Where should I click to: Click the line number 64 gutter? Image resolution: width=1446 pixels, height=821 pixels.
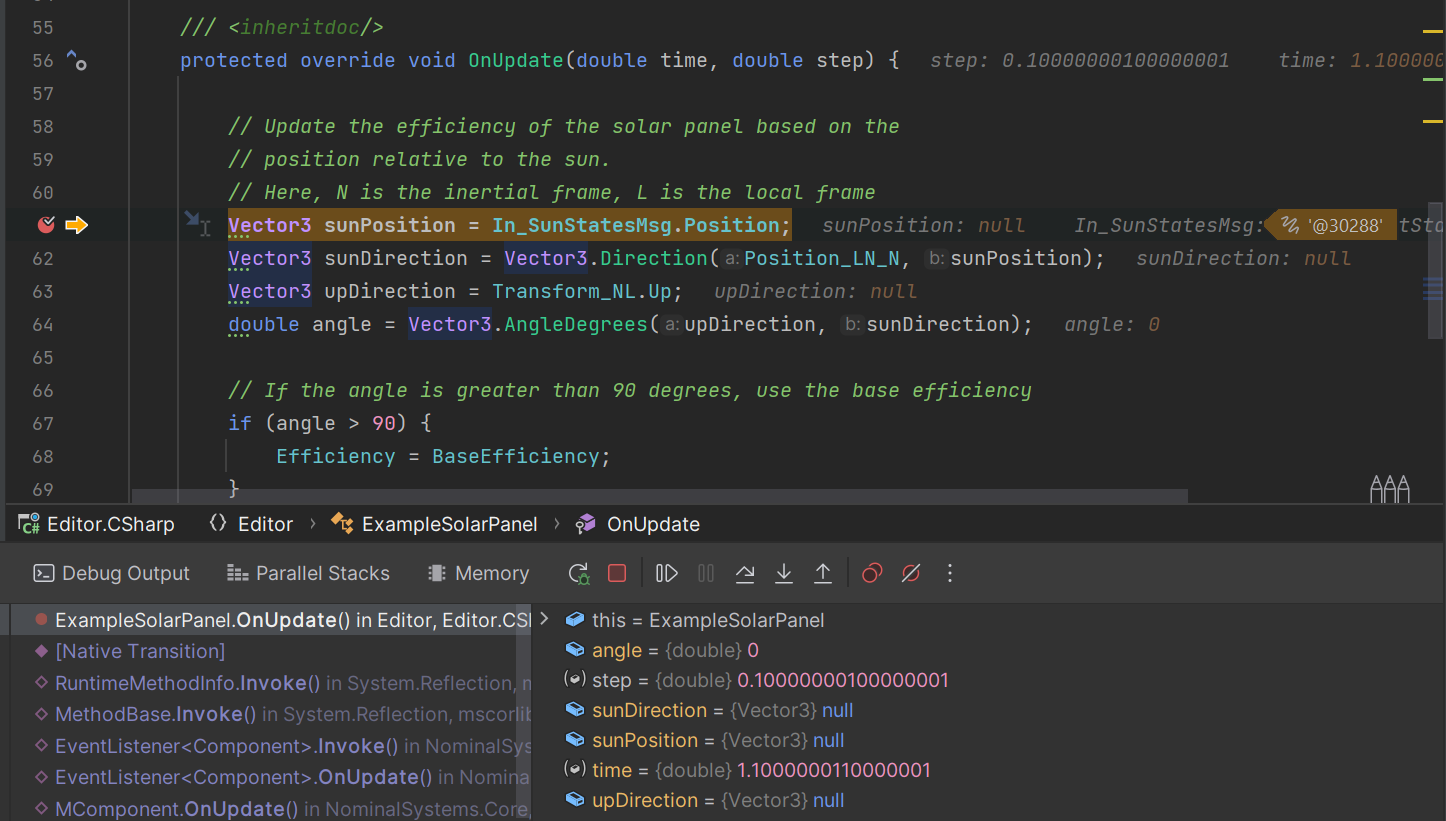click(x=43, y=324)
